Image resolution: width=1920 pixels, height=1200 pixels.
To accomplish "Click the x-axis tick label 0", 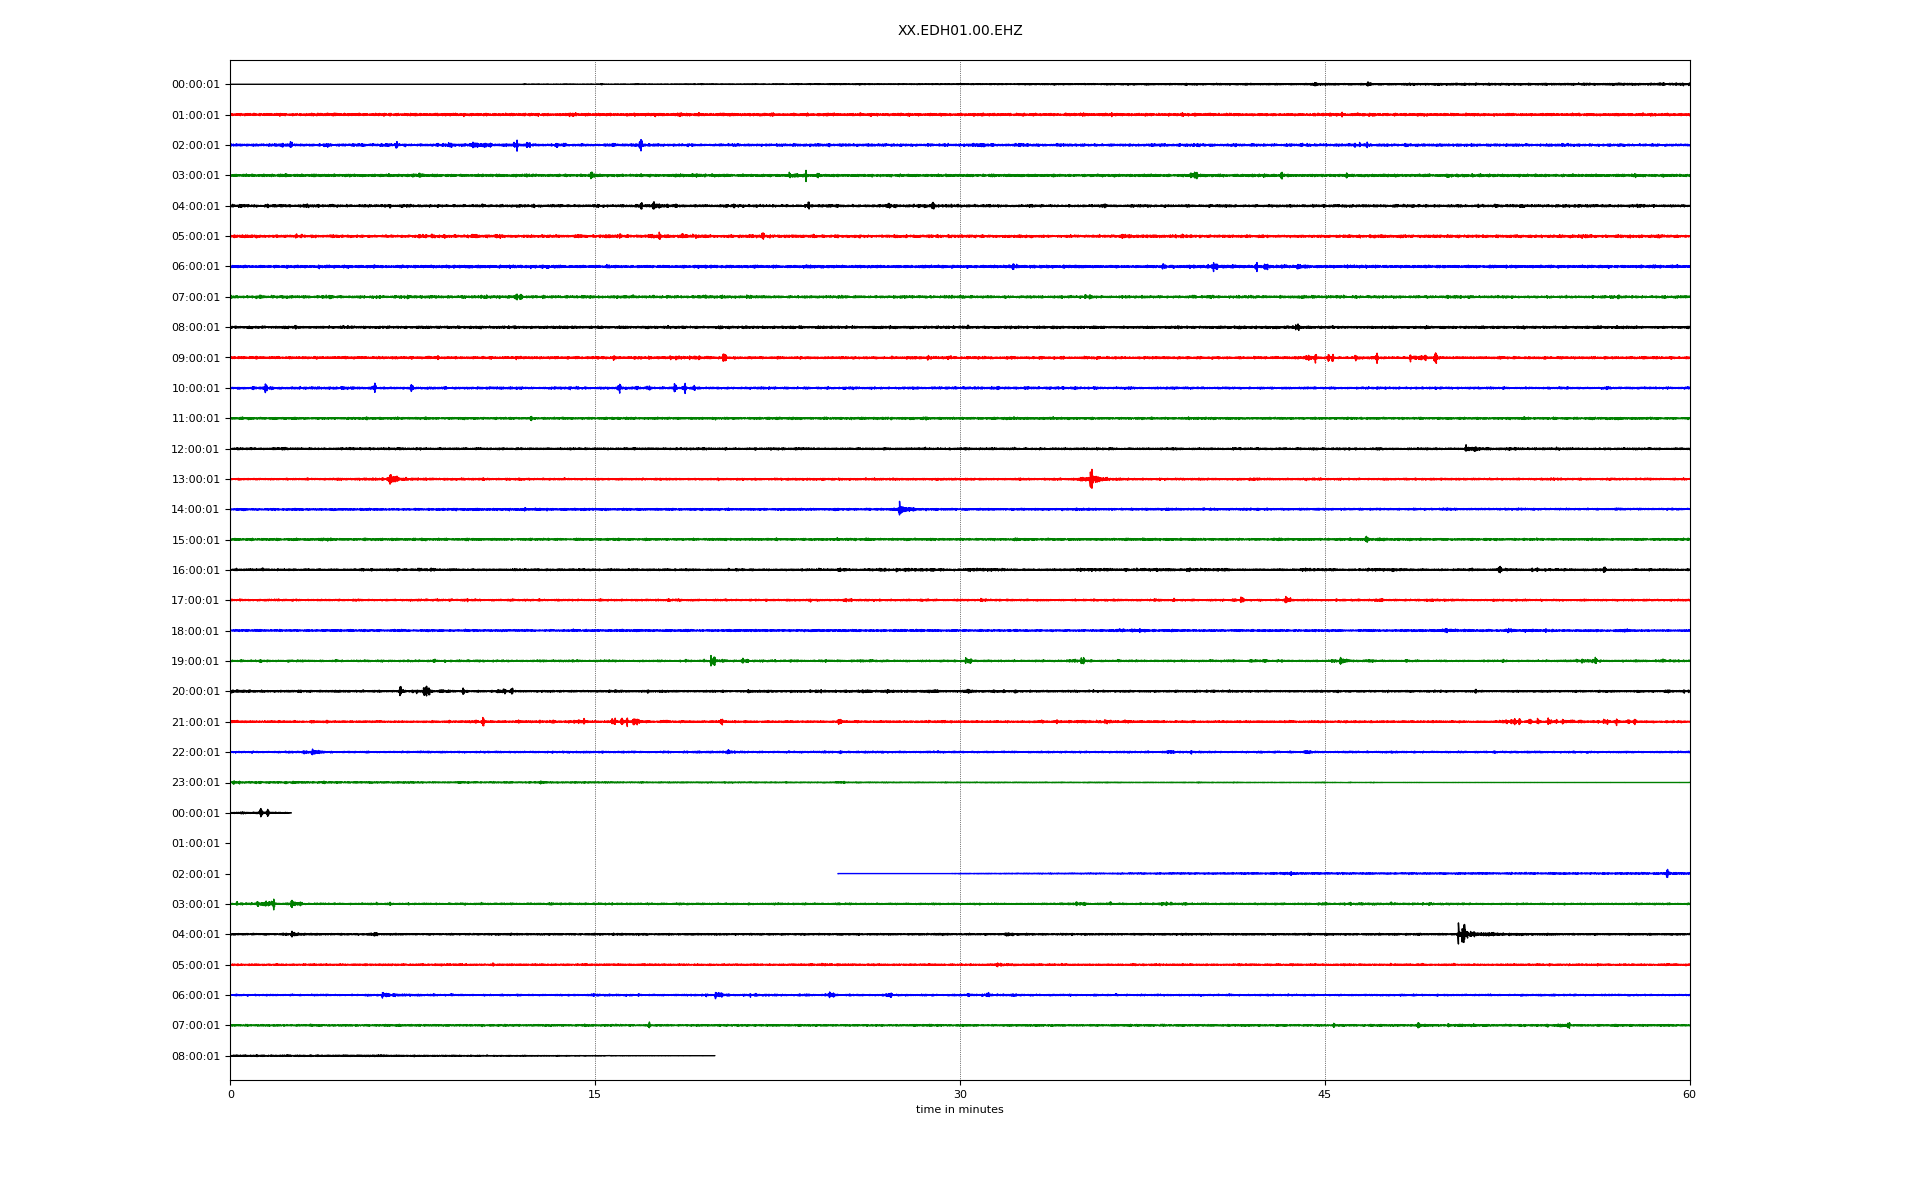I will (231, 1094).
